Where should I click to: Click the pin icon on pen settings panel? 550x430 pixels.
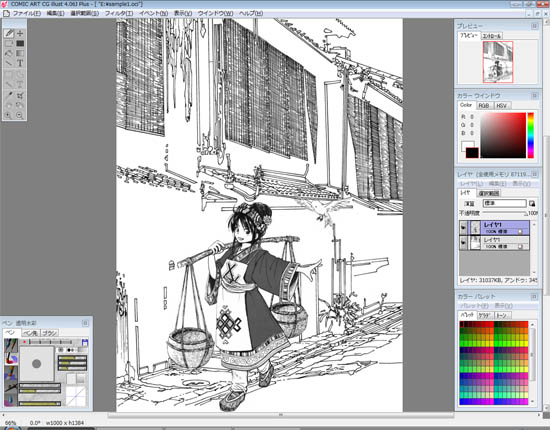tap(85, 323)
